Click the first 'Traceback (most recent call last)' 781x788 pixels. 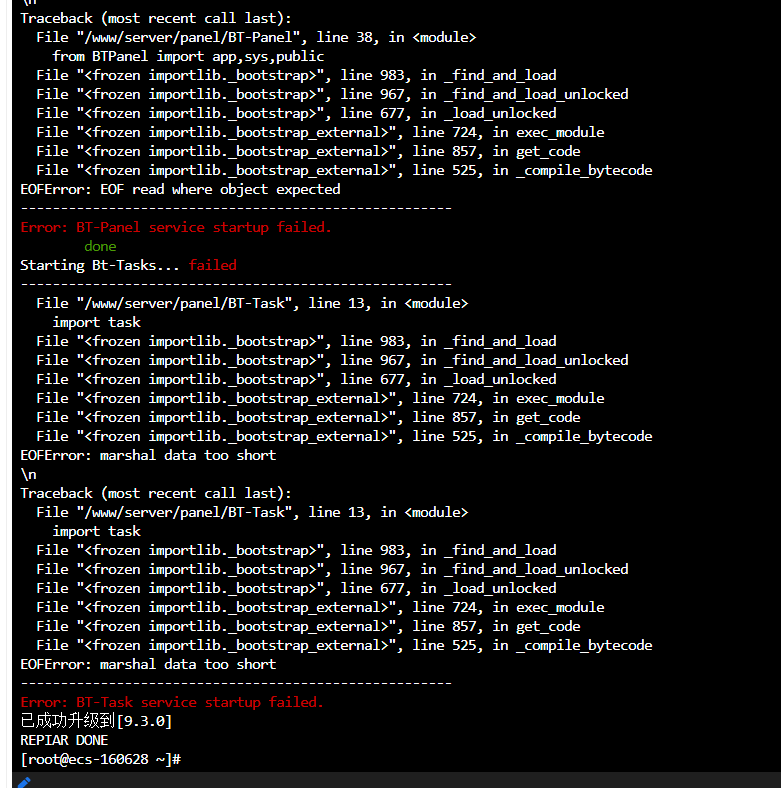point(156,18)
